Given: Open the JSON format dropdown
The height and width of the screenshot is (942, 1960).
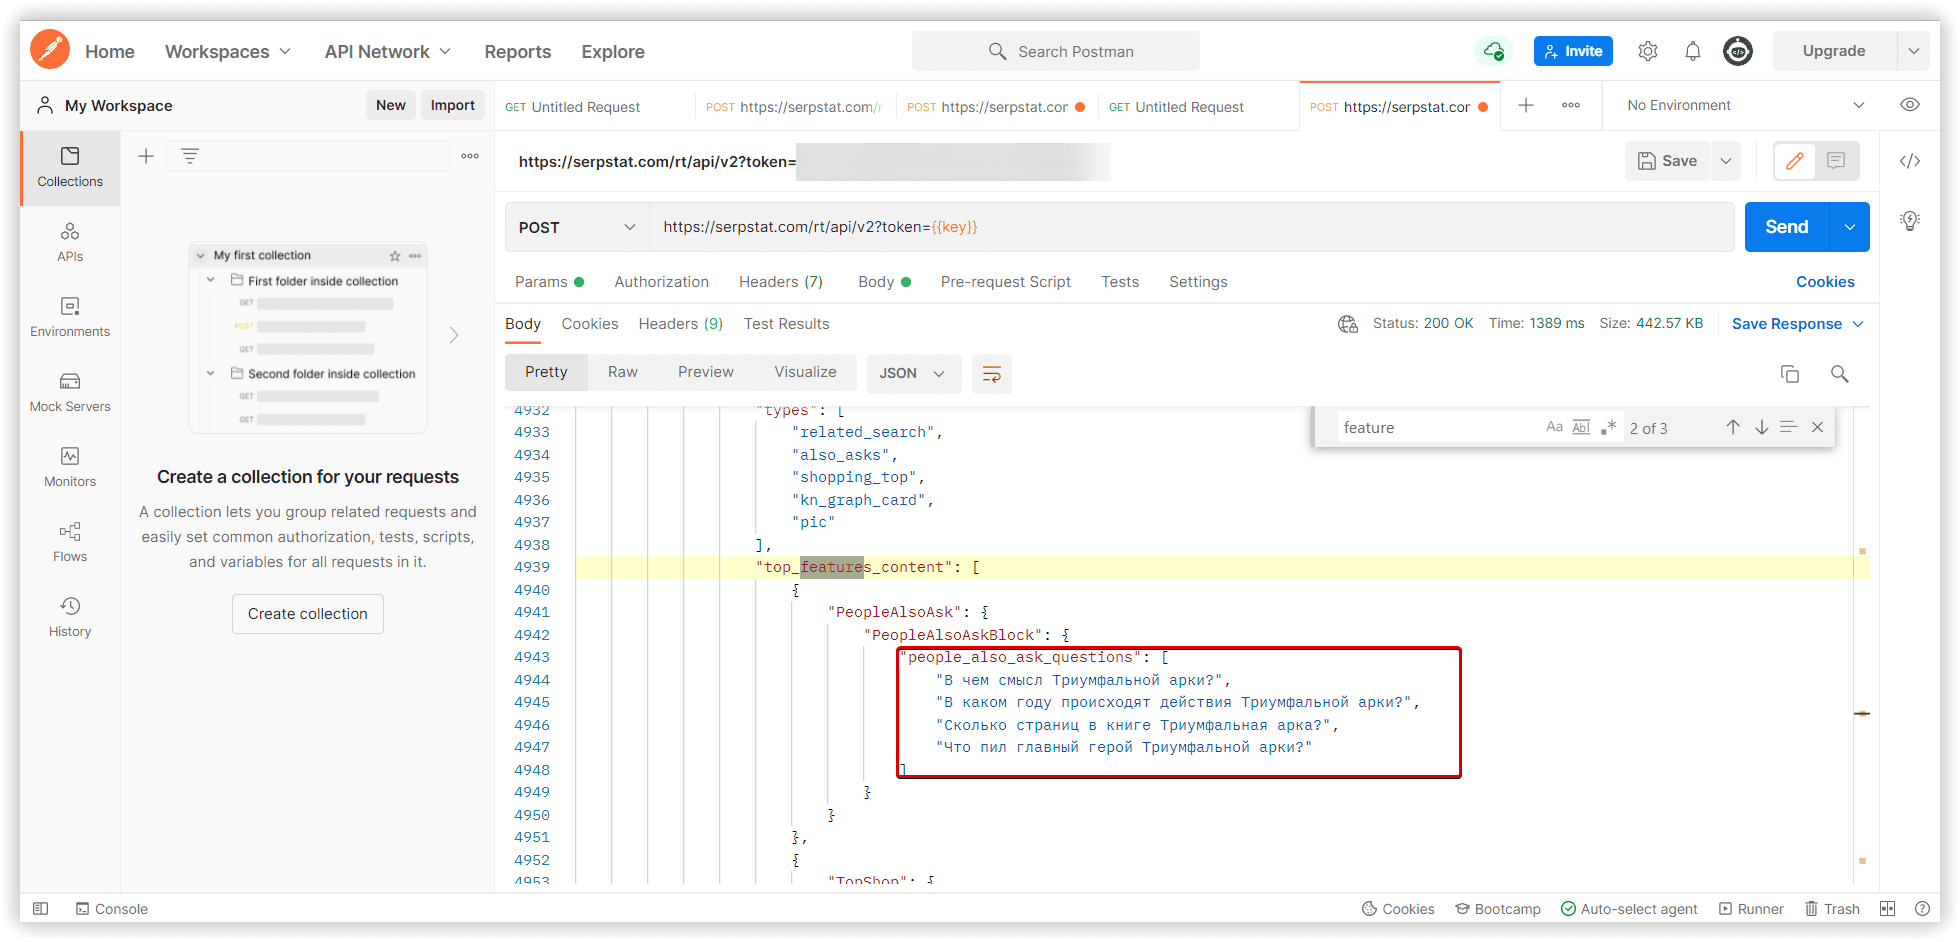Looking at the screenshot, I should 913,374.
